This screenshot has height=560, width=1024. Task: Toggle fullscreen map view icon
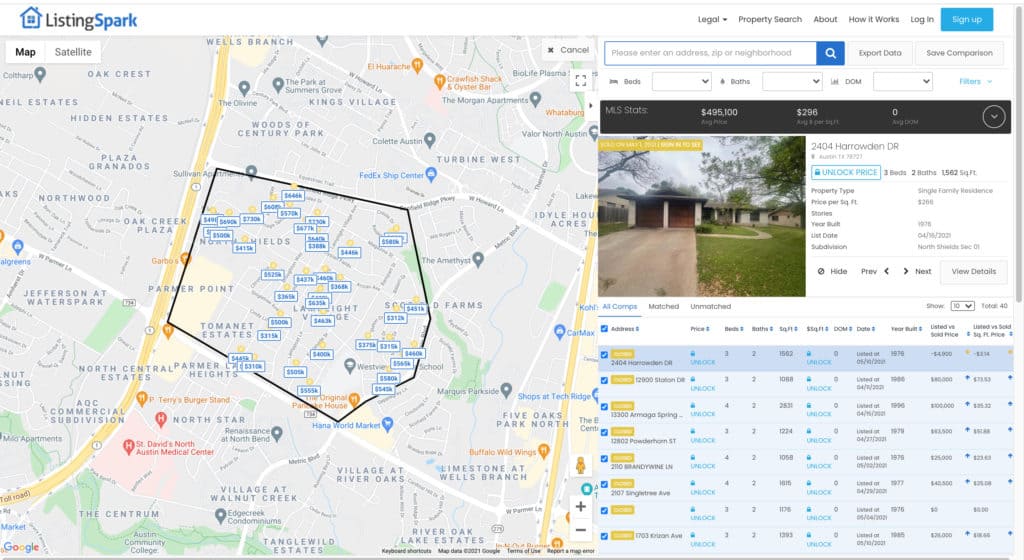580,80
